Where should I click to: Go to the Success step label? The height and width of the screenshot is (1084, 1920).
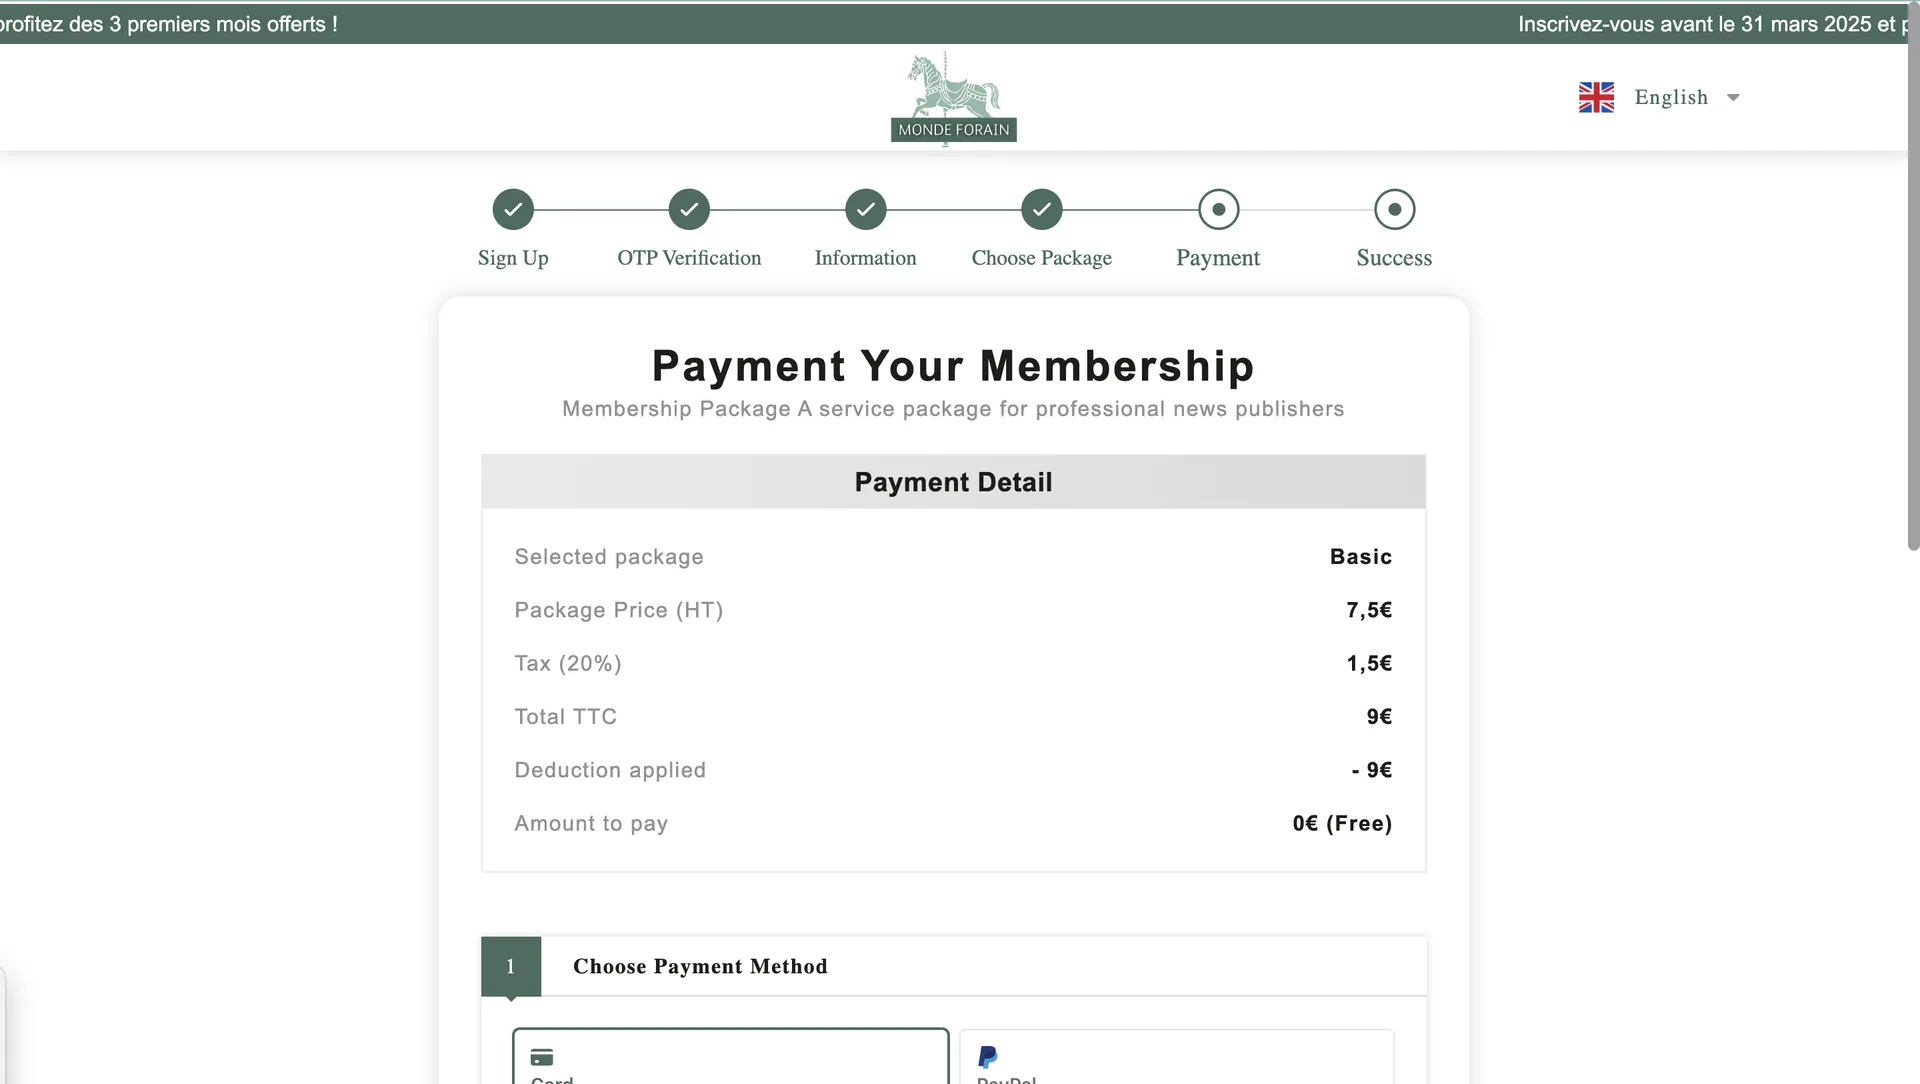(1394, 258)
